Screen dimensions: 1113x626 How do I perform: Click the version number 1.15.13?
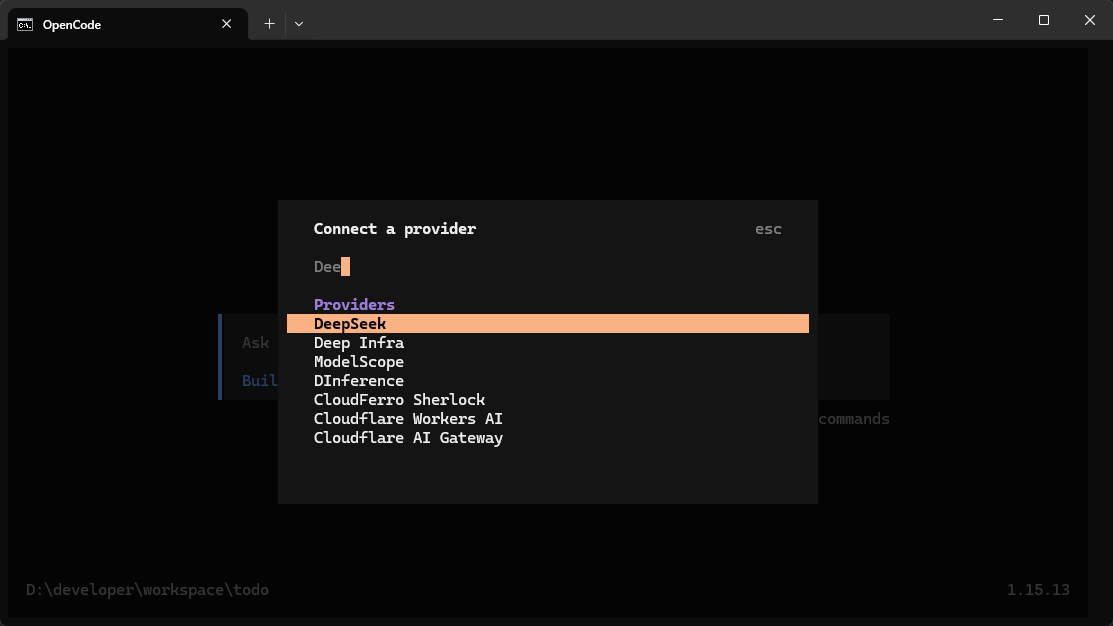[1038, 590]
